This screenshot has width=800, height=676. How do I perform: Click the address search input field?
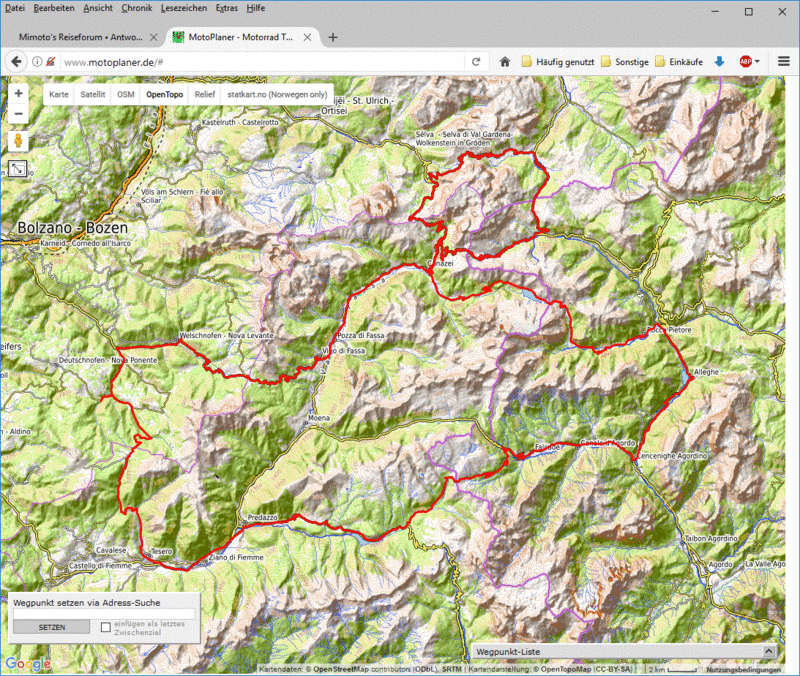click(104, 614)
